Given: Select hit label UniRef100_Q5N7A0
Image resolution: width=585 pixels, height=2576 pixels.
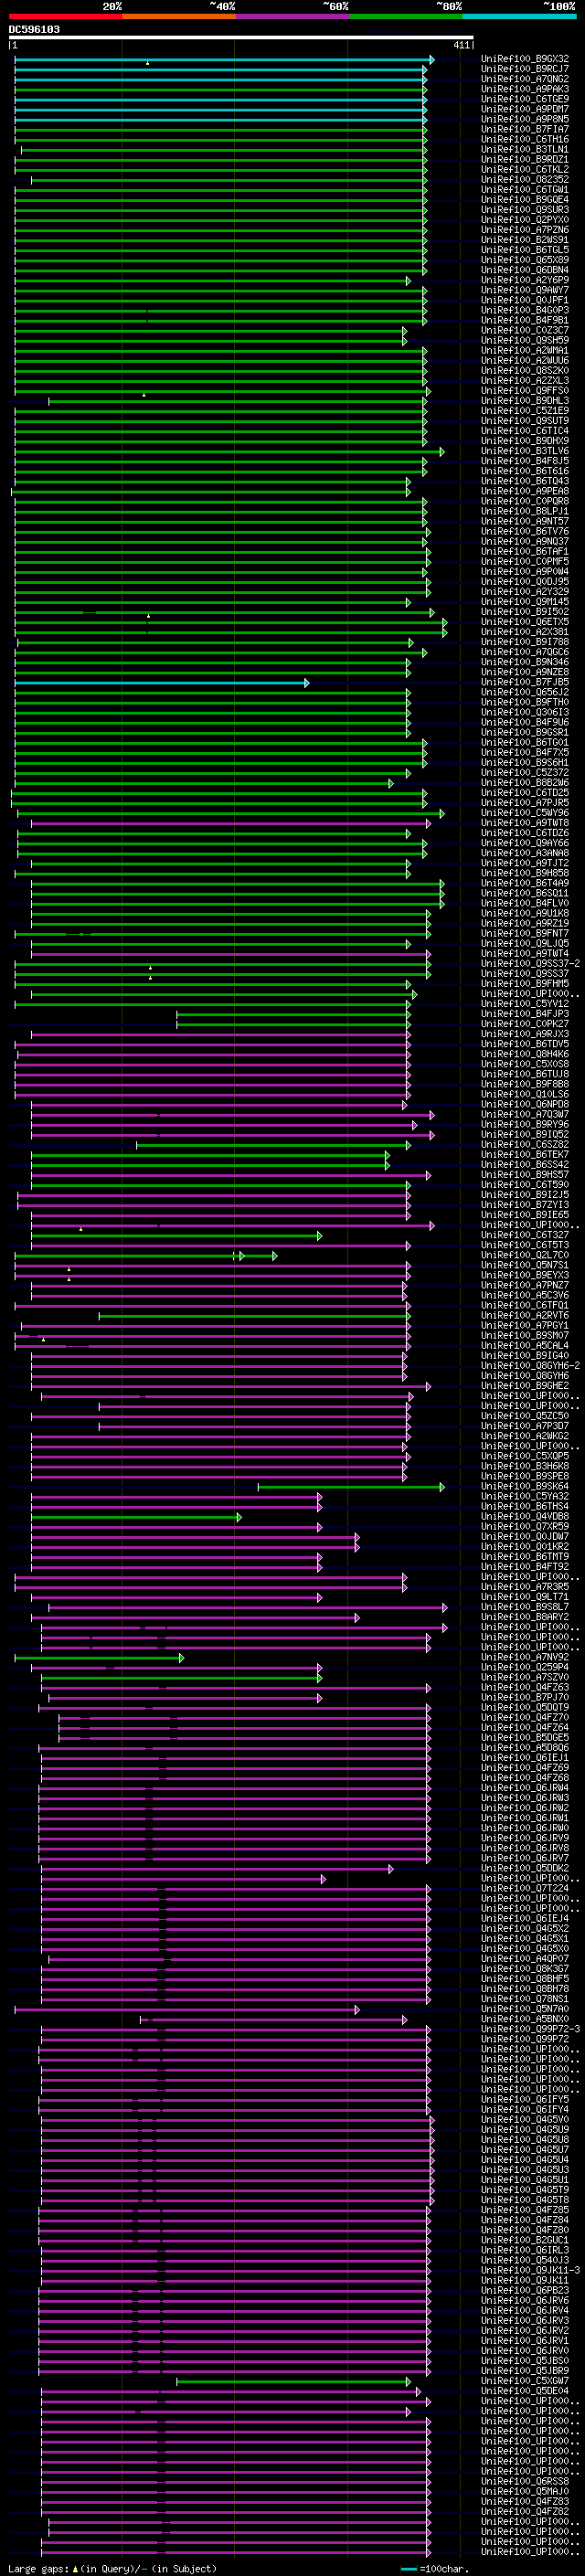Looking at the screenshot, I should tap(525, 2009).
